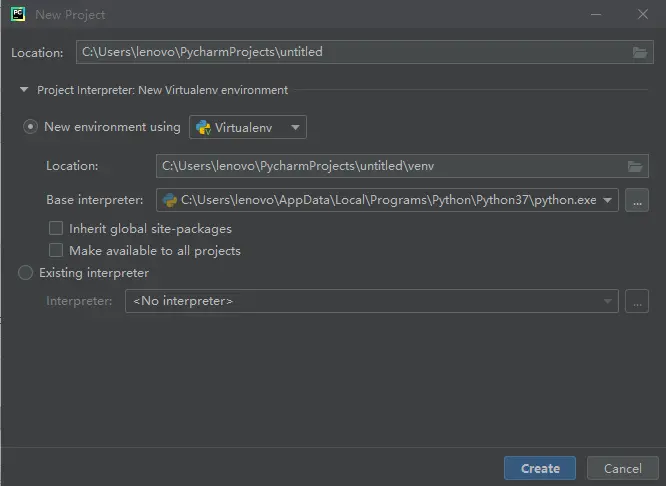Select Existing interpreter radio button

[26, 273]
